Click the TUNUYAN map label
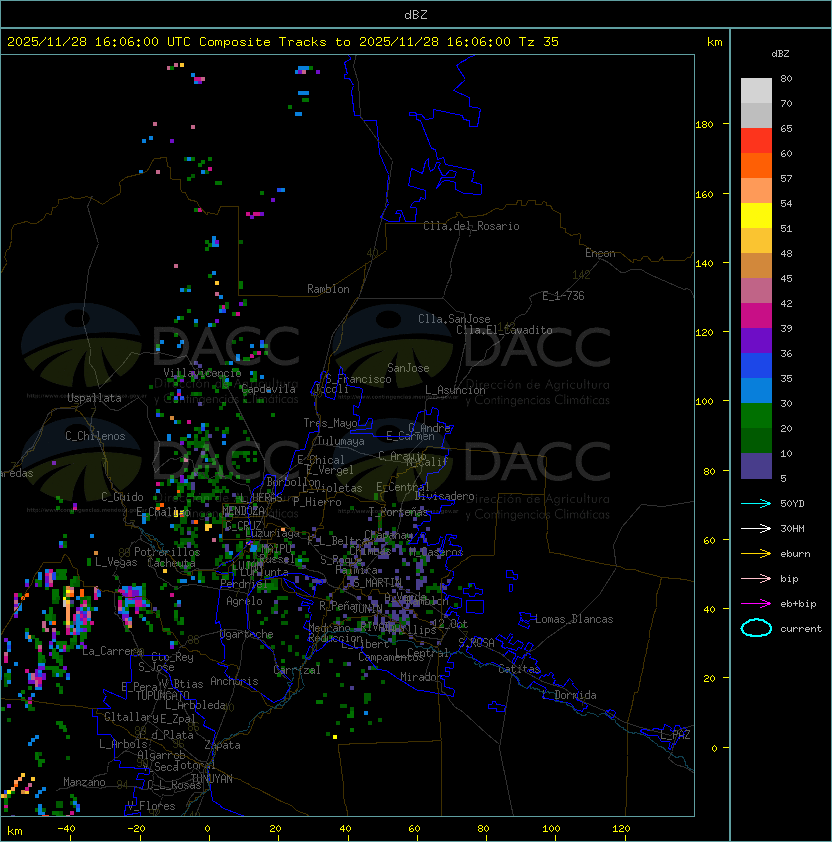832x842 pixels. (212, 779)
